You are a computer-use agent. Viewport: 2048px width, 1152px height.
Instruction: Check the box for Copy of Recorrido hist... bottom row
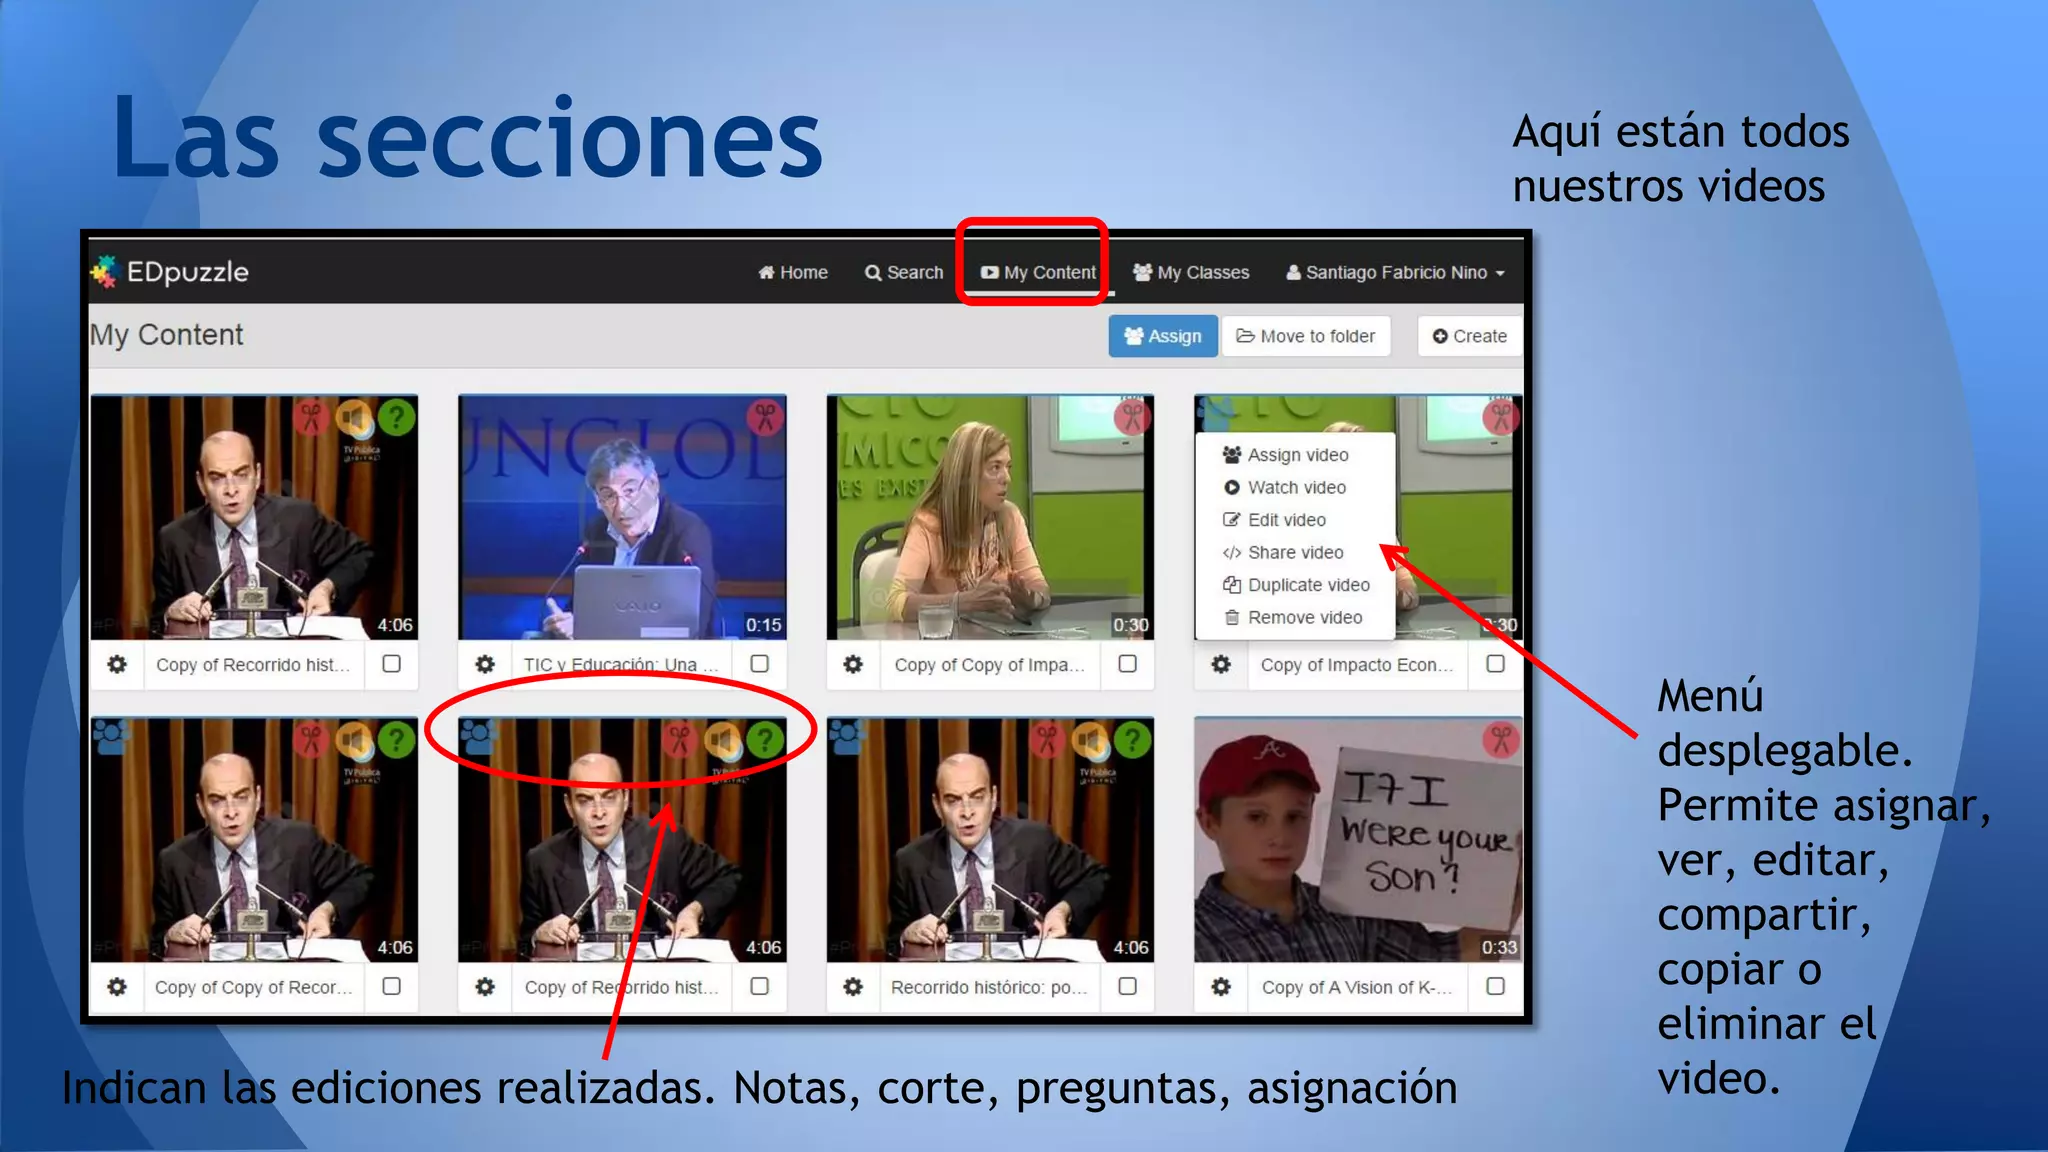point(760,986)
